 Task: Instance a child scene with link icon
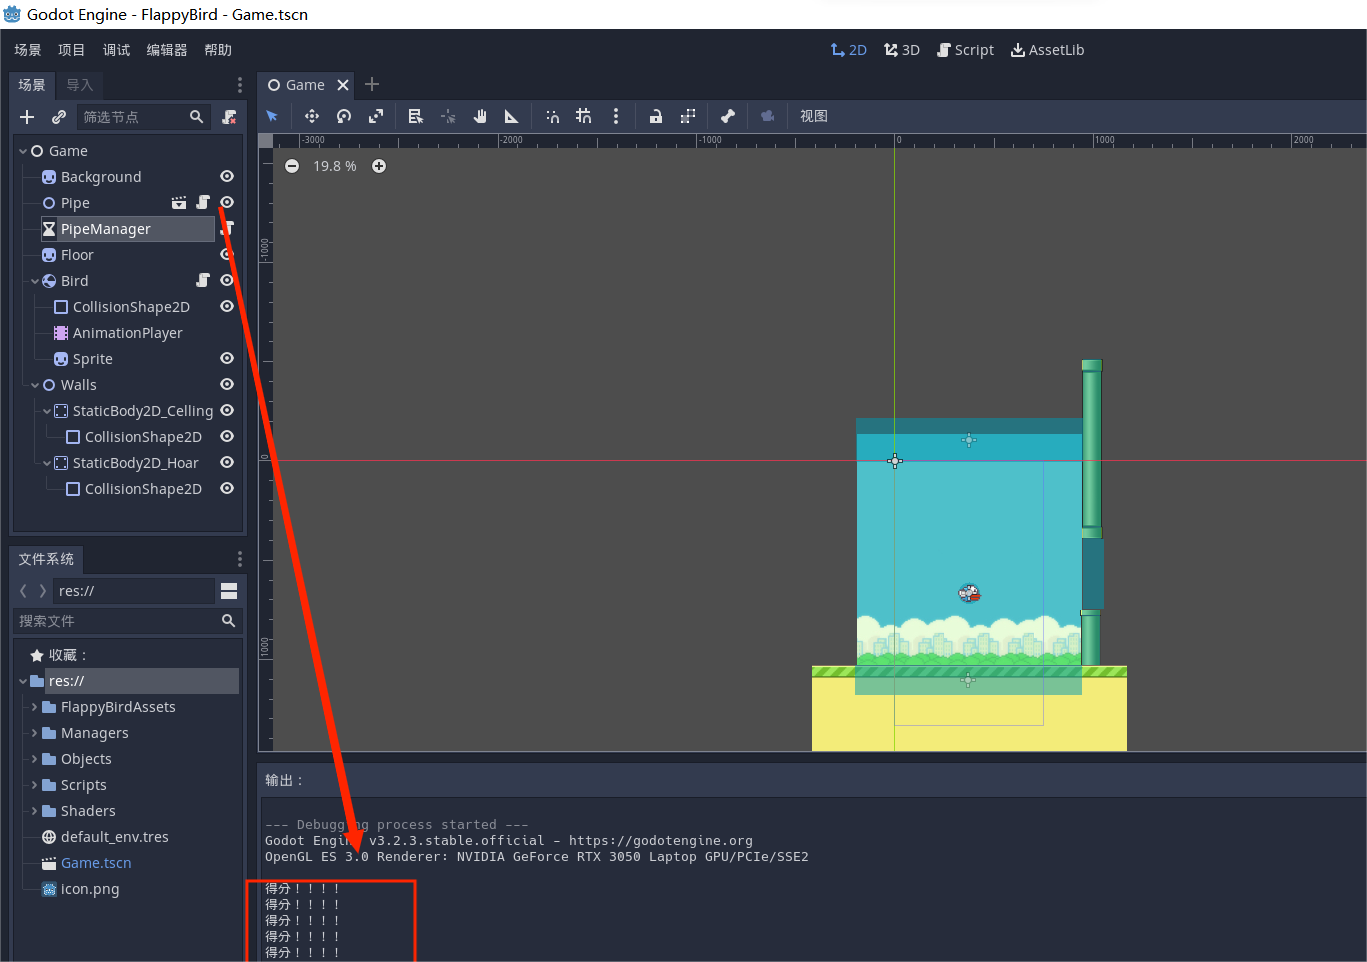[x=59, y=117]
